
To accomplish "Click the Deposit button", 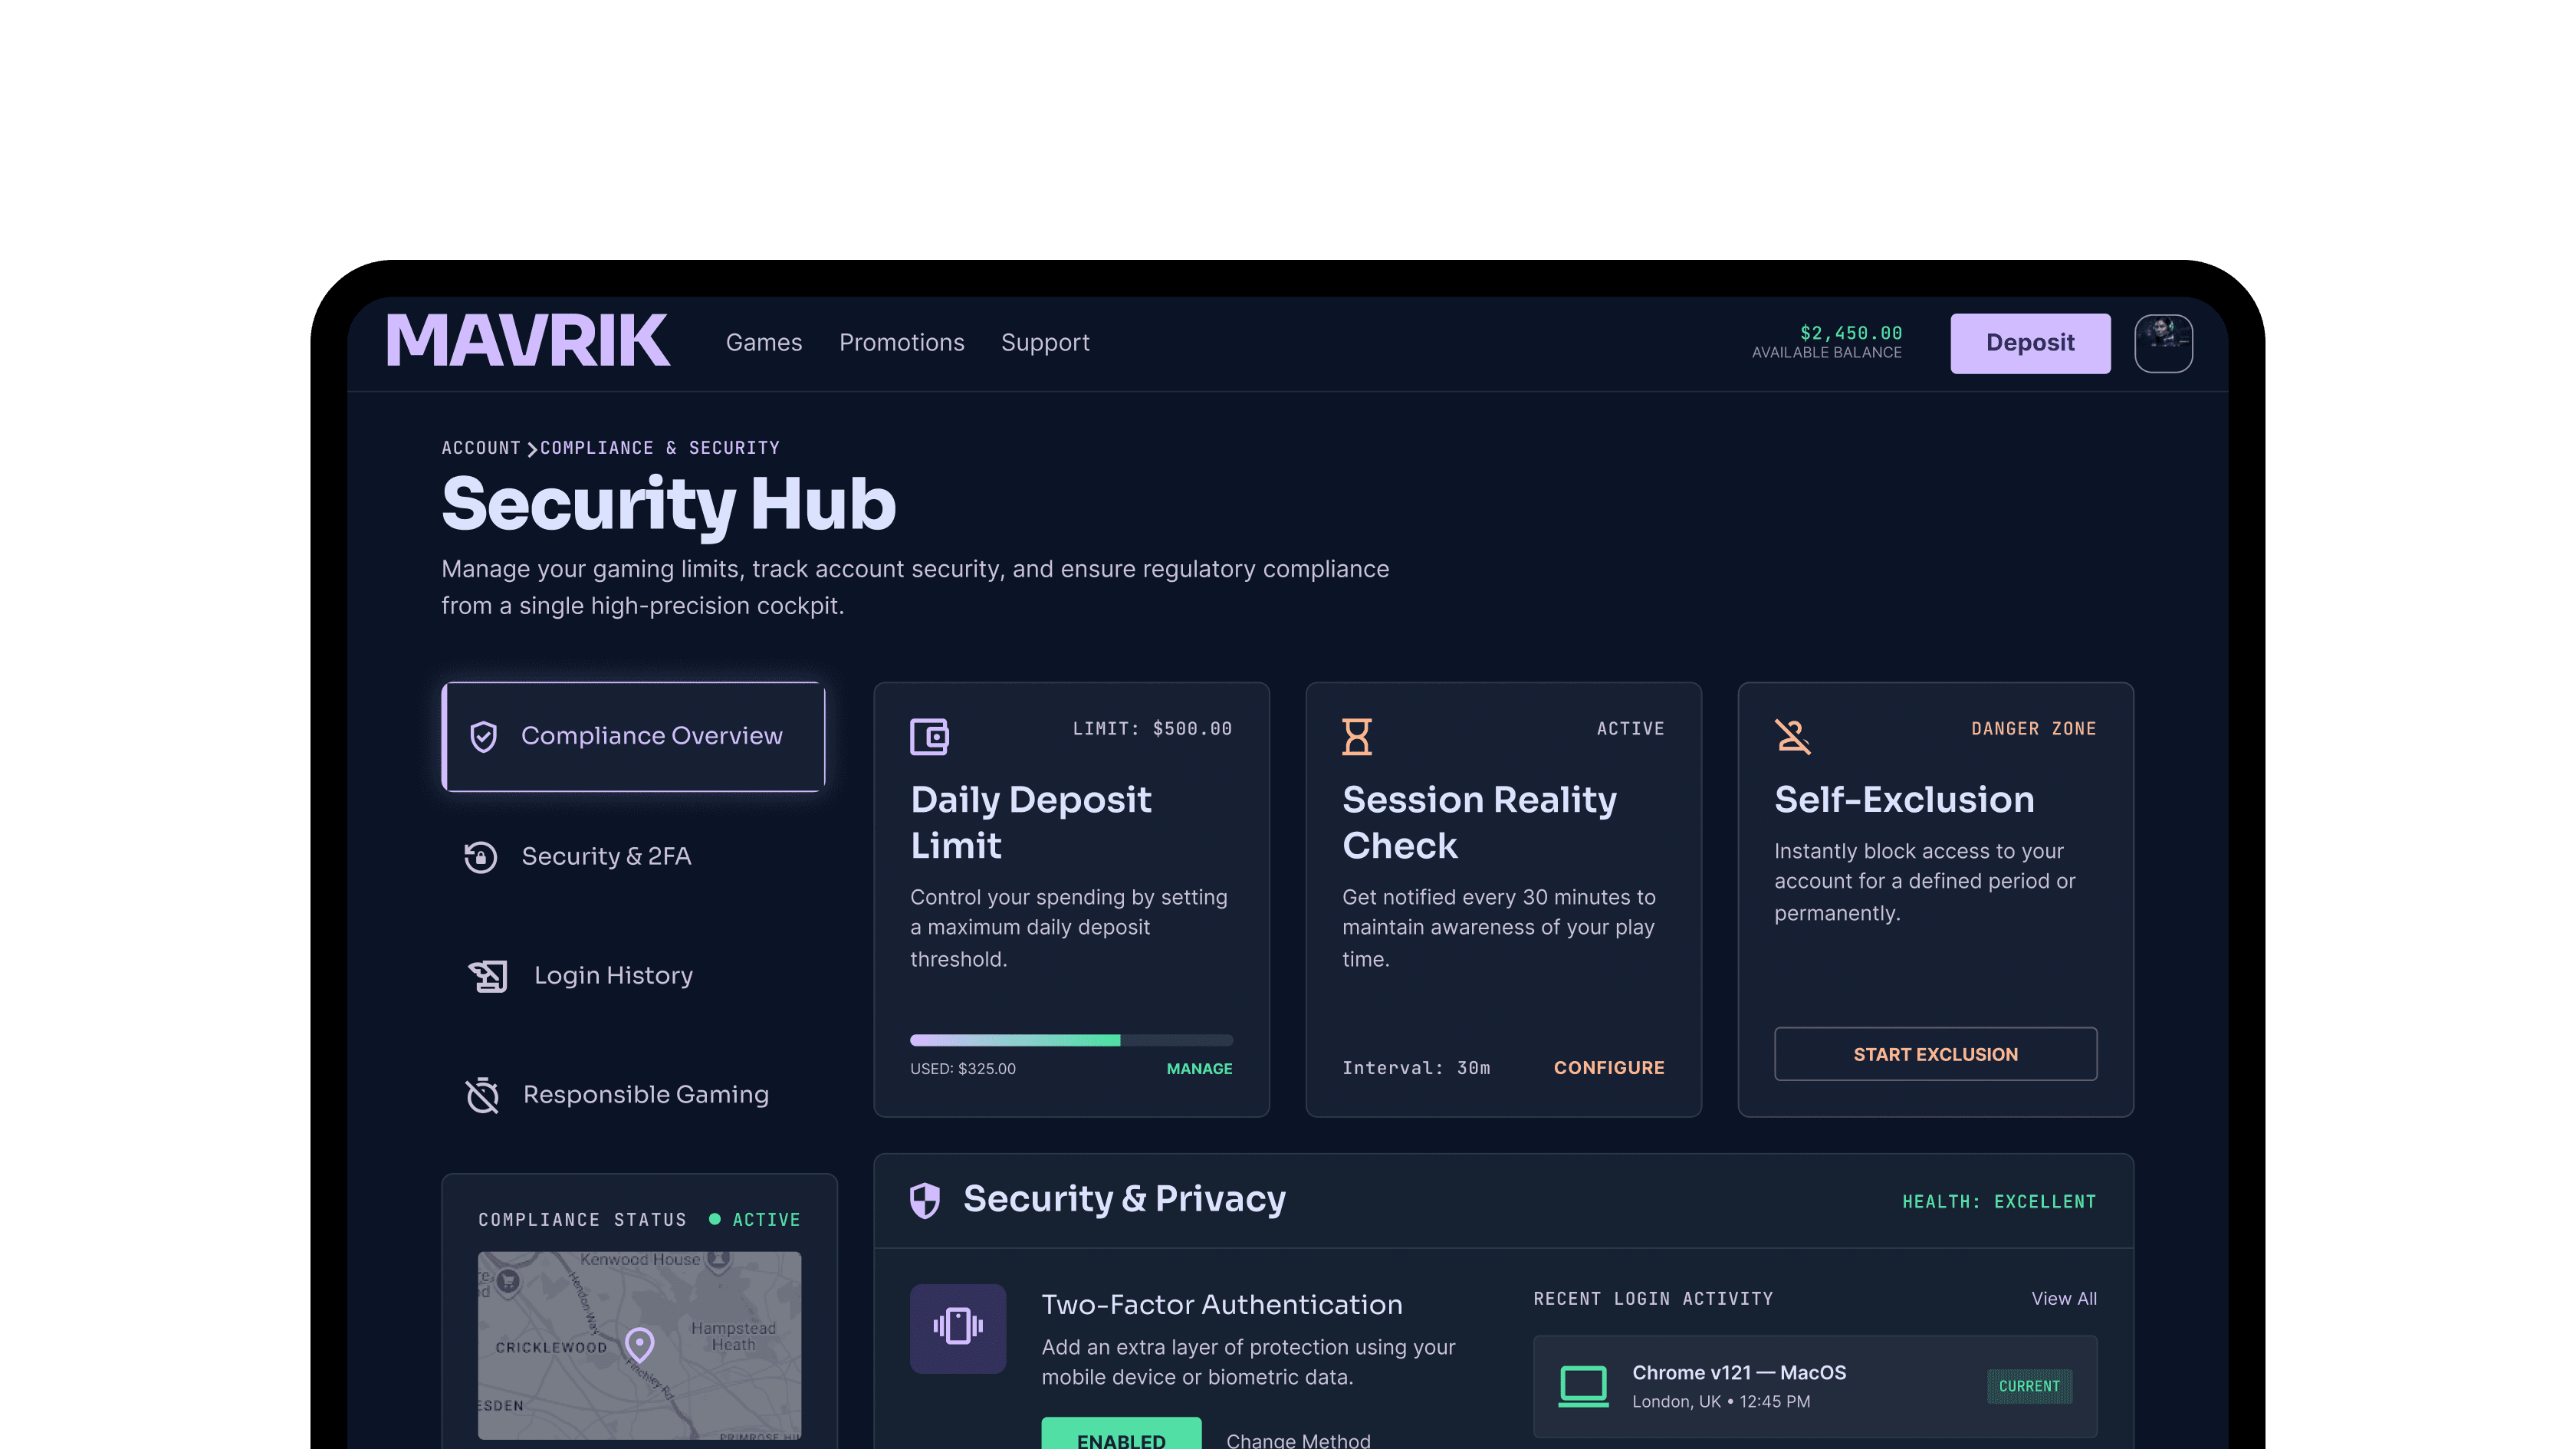I will click(x=2030, y=343).
